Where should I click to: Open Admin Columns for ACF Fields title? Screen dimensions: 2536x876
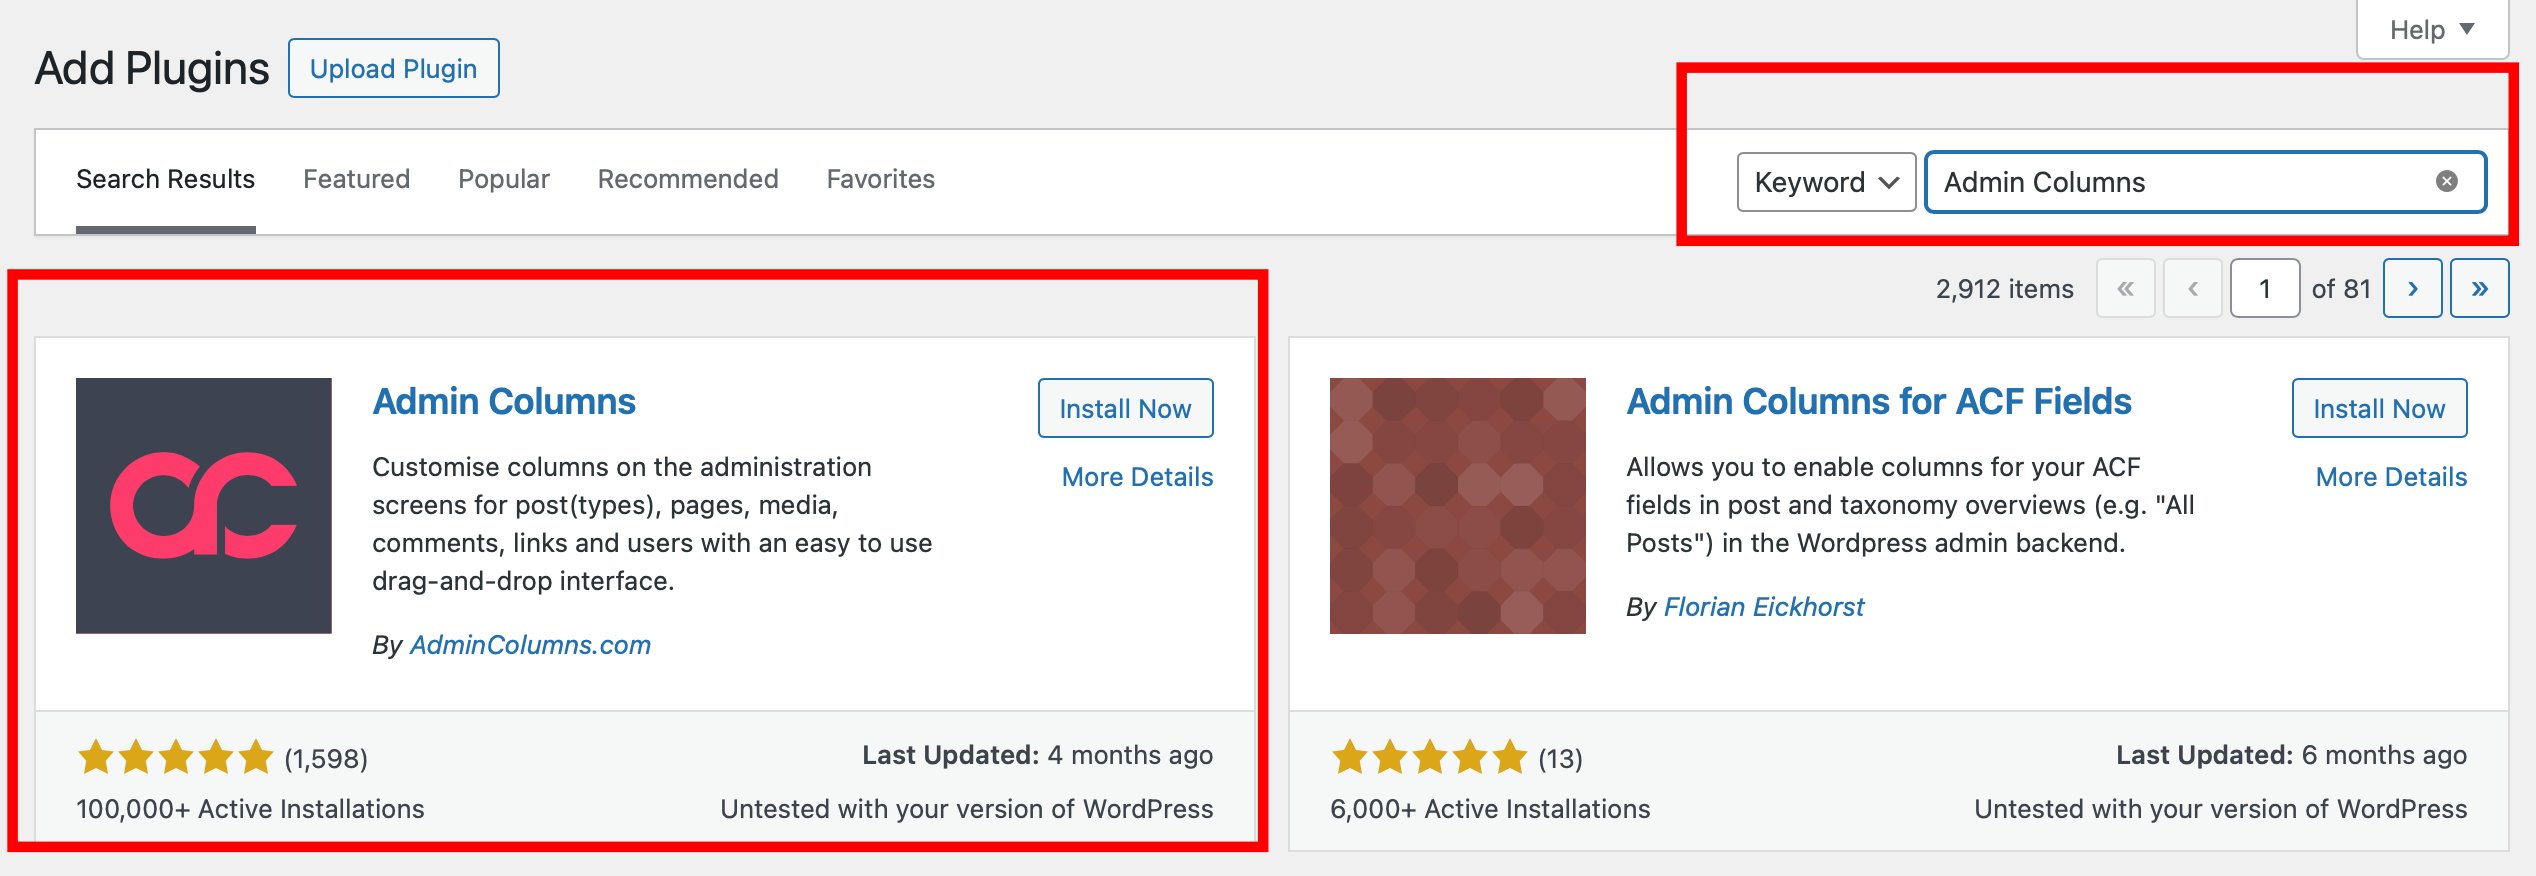pos(1879,401)
